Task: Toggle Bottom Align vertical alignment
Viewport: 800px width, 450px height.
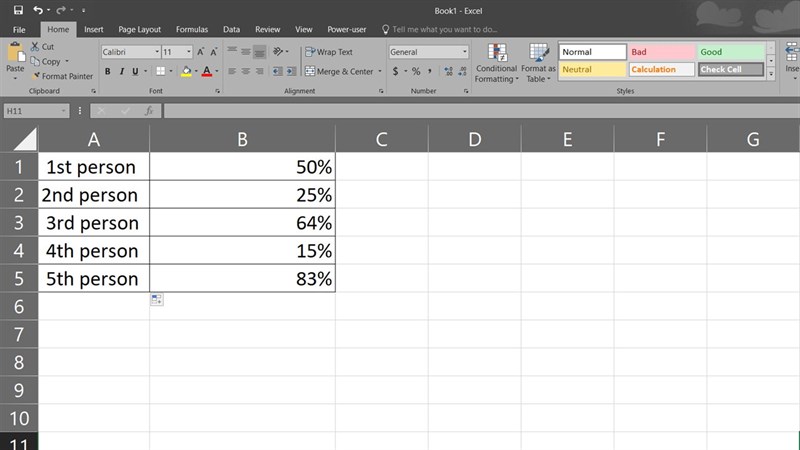Action: (x=260, y=52)
